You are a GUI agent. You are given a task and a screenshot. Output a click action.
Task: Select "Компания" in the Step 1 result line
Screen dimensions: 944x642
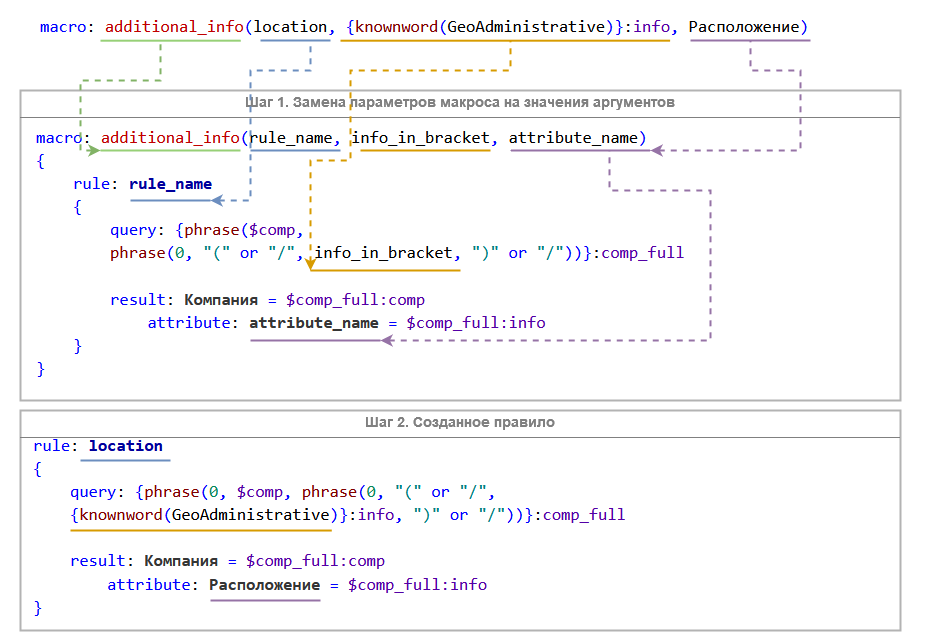(x=221, y=300)
